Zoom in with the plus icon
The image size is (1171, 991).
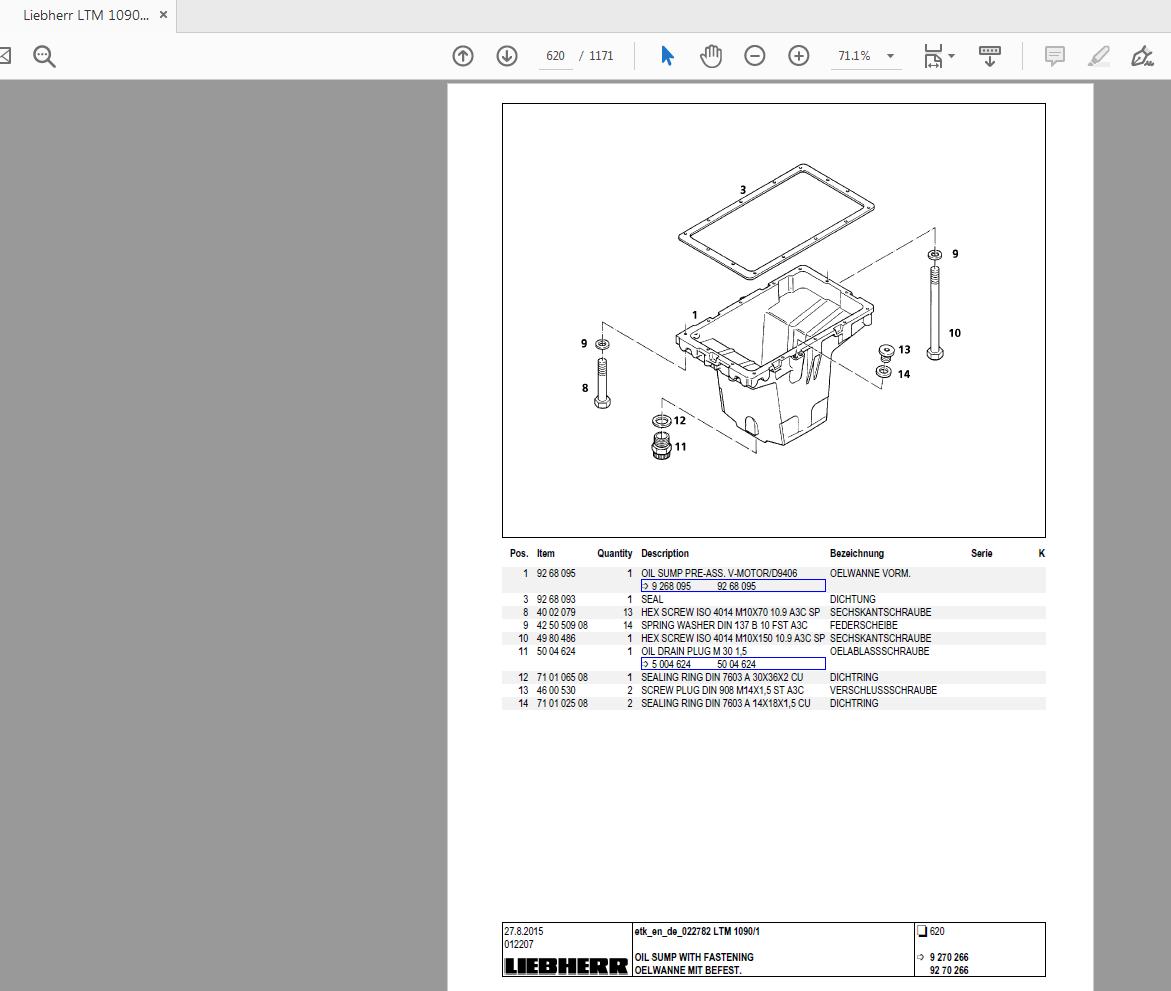click(x=799, y=56)
